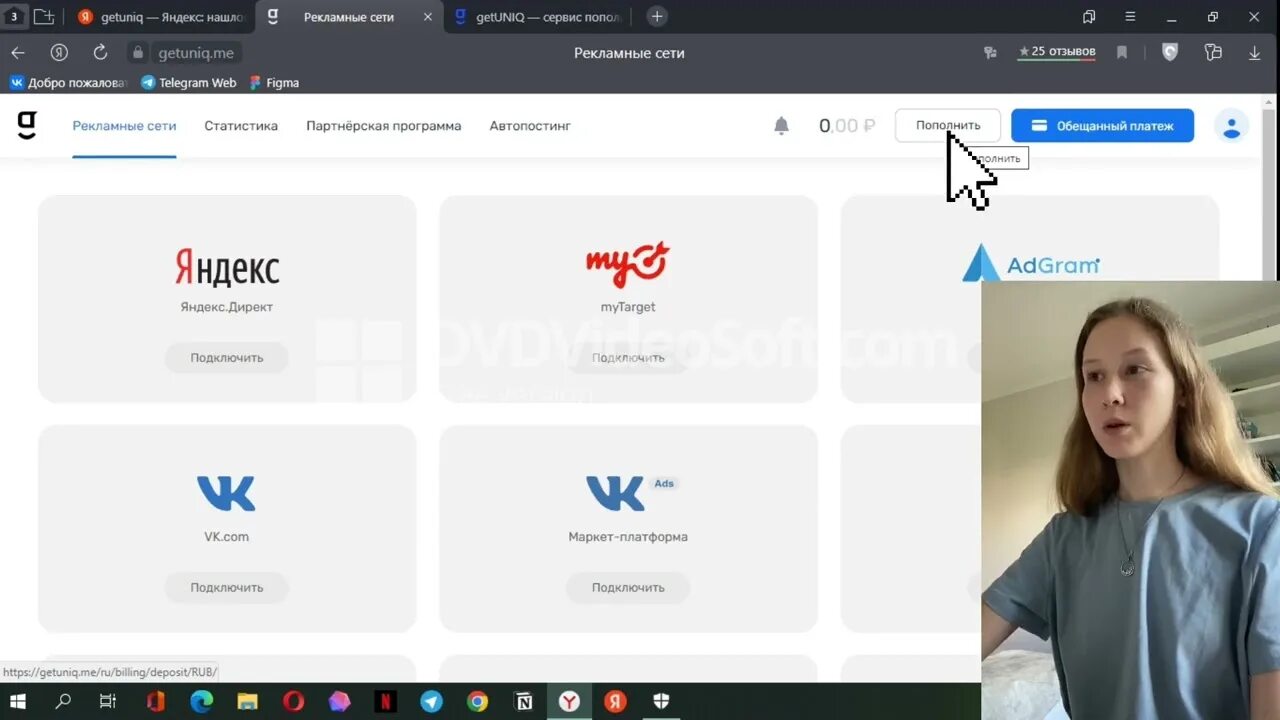Reload the page
Screen dimensions: 1280x720
coord(100,53)
